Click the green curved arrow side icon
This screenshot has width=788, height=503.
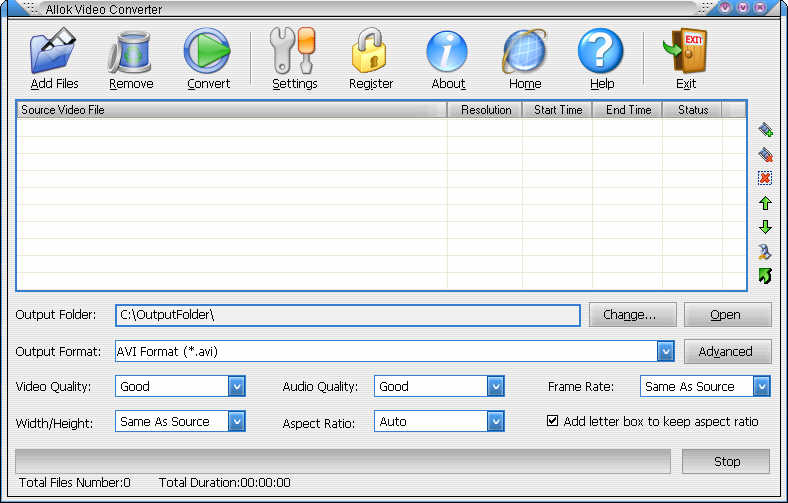click(x=765, y=275)
